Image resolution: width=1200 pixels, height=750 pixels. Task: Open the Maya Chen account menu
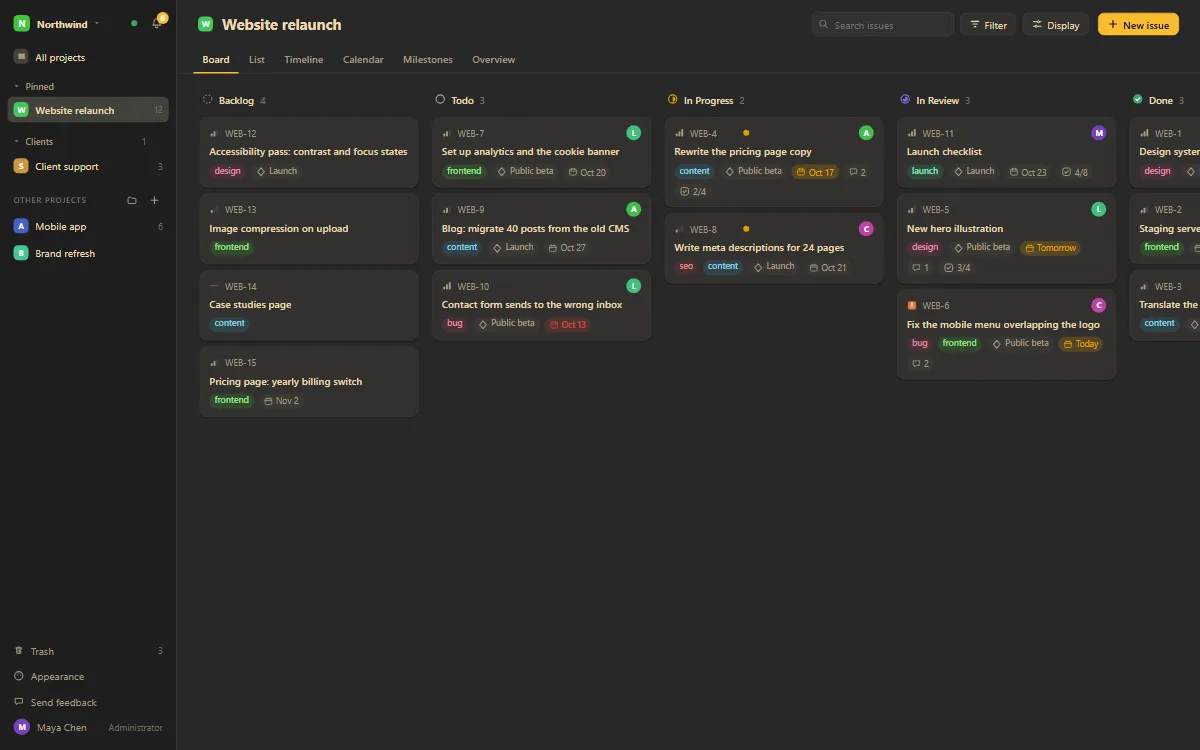(x=88, y=727)
